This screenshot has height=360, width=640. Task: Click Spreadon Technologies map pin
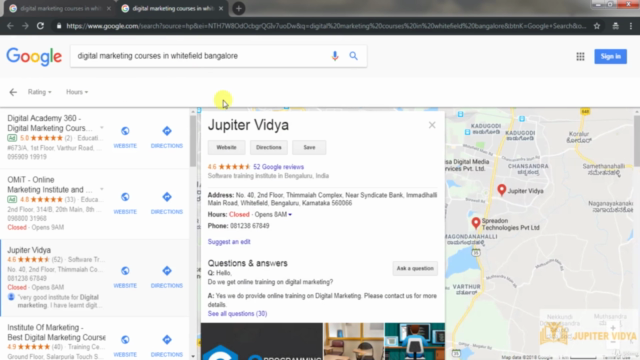pyautogui.click(x=476, y=223)
